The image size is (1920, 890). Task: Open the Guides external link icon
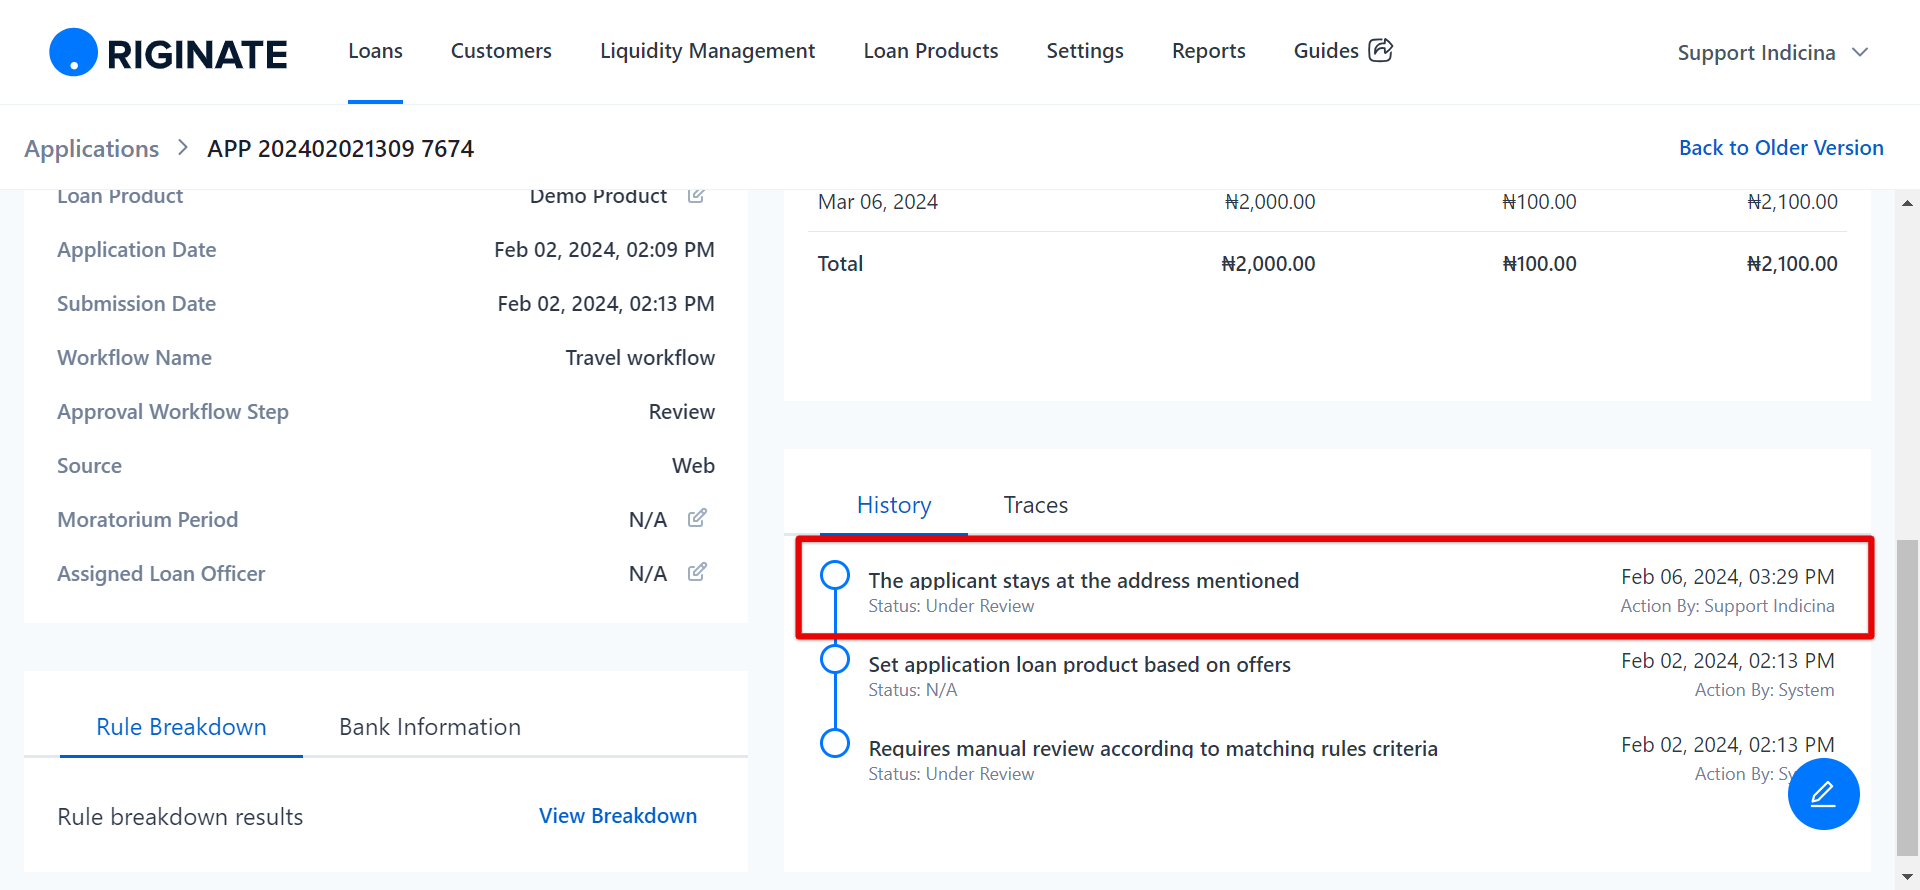point(1381,50)
